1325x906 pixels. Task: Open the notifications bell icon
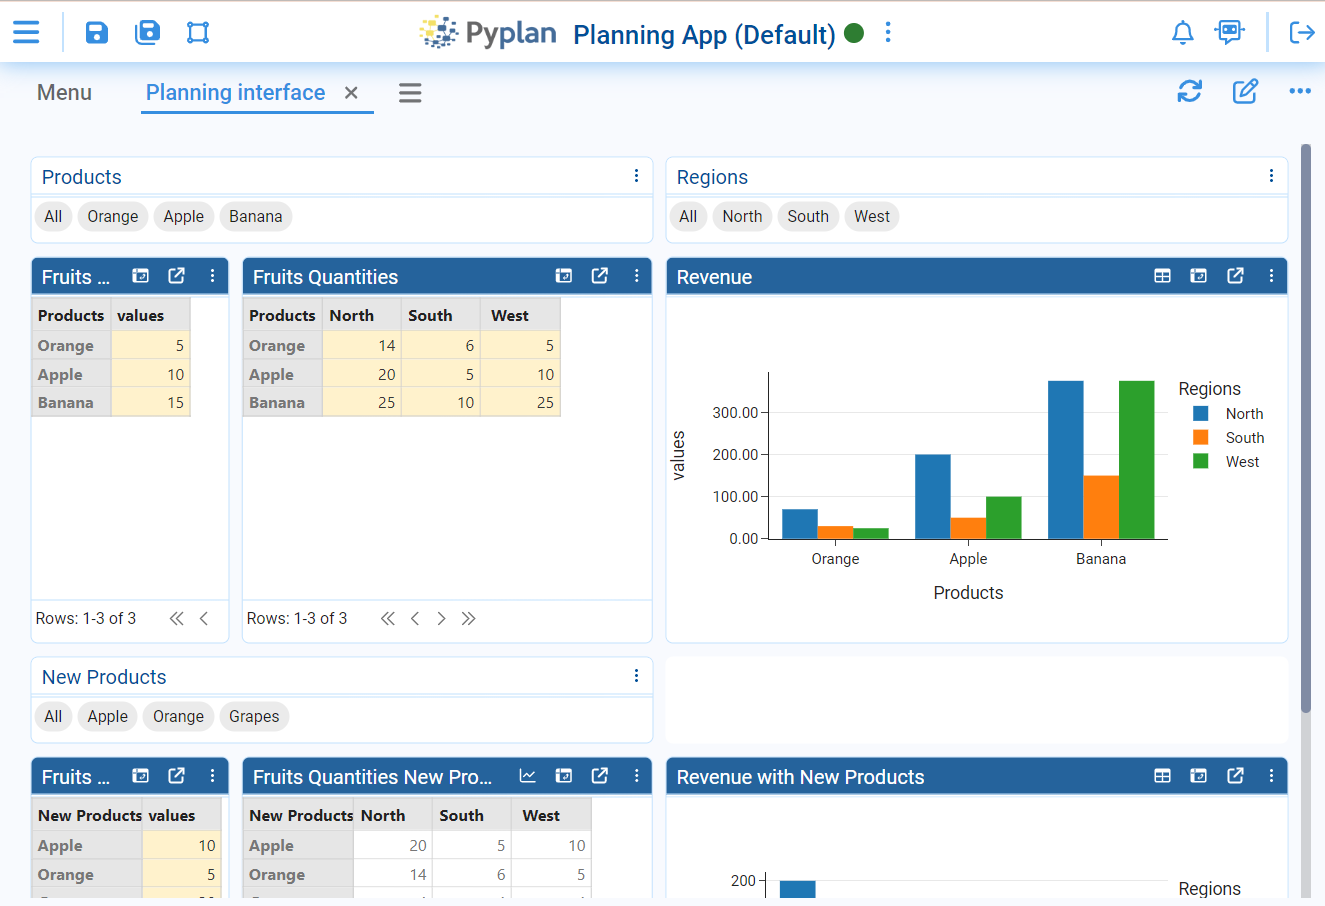[1182, 32]
